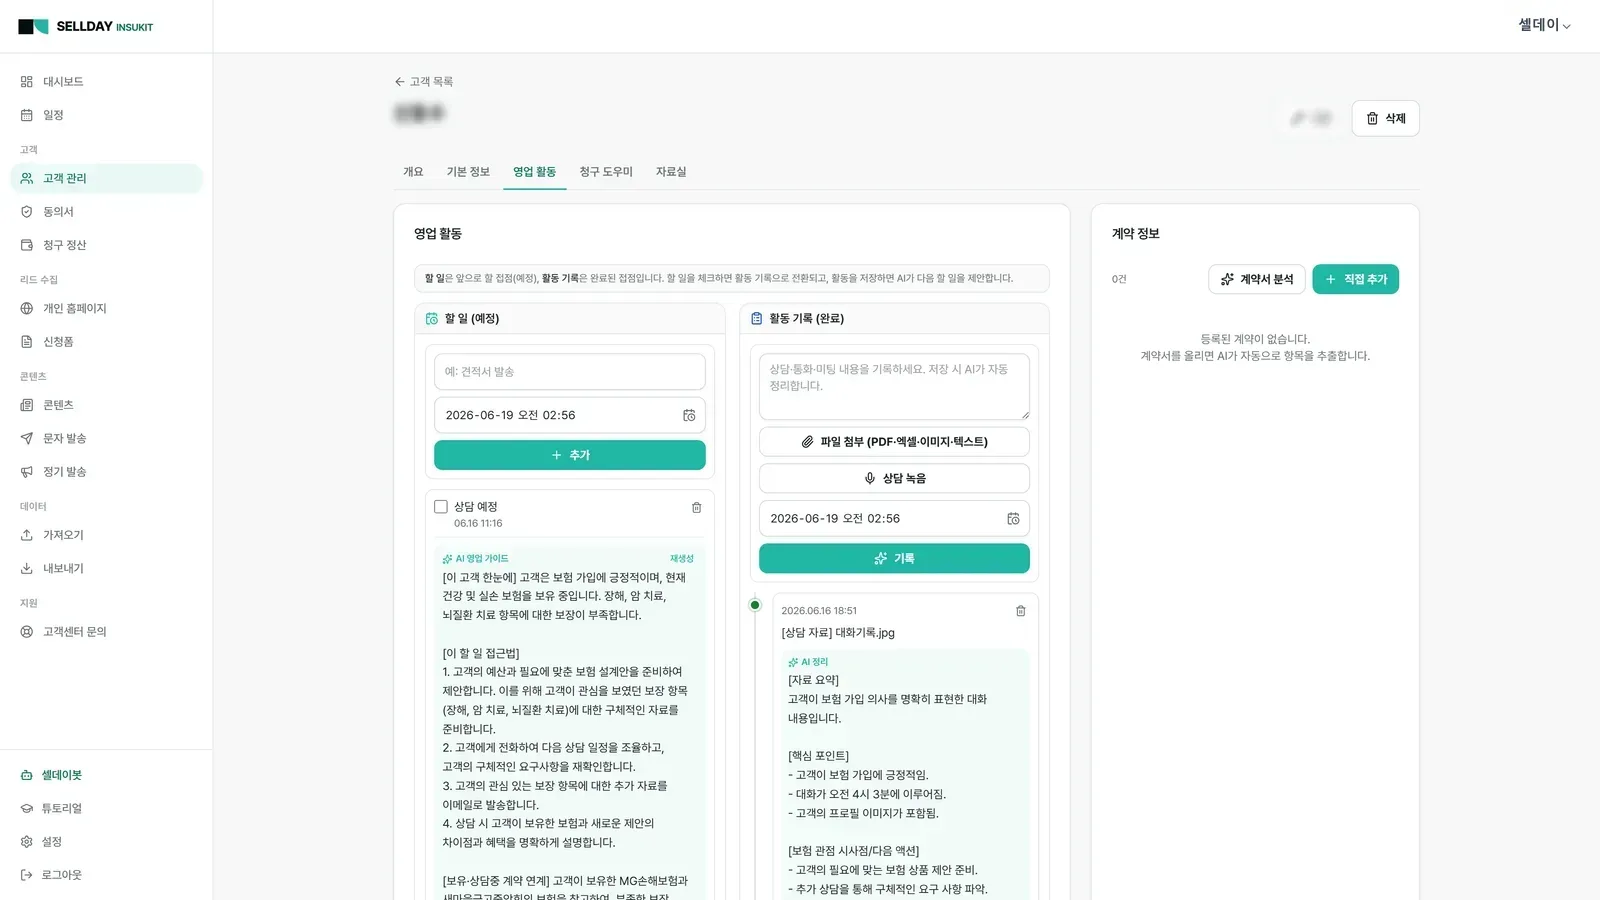This screenshot has width=1600, height=900.
Task: Select the 영업 활동 tab
Action: (x=535, y=172)
